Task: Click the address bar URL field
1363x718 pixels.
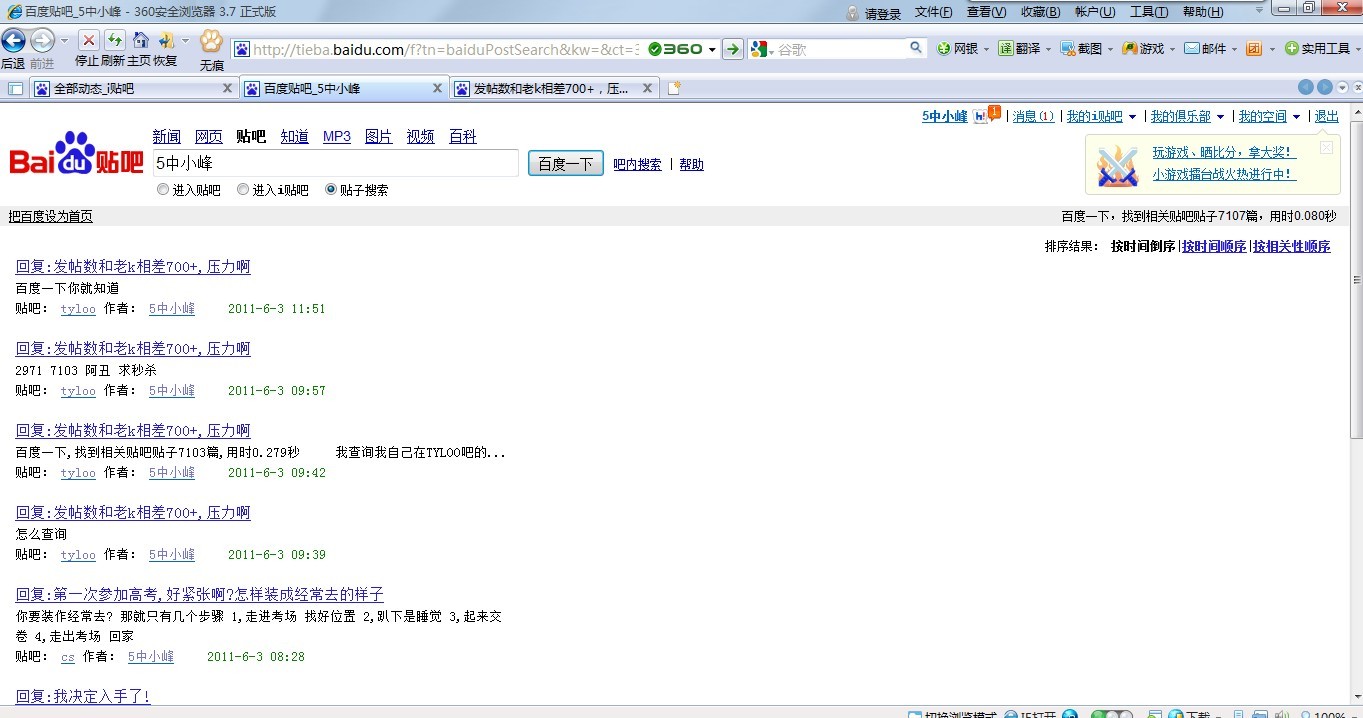Action: tap(445, 49)
